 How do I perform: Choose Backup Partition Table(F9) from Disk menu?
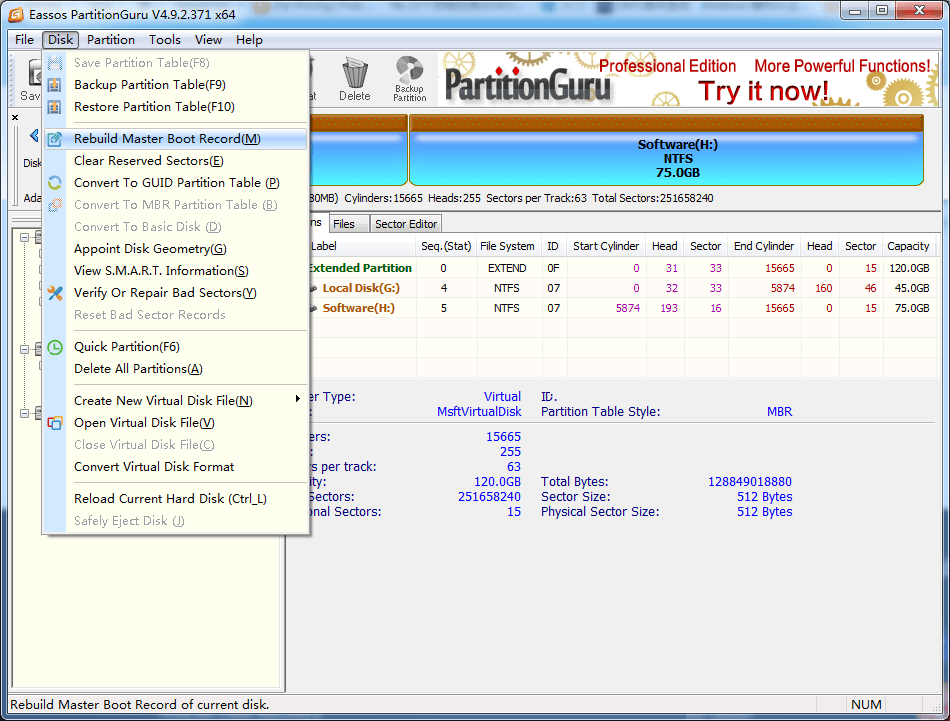(150, 85)
